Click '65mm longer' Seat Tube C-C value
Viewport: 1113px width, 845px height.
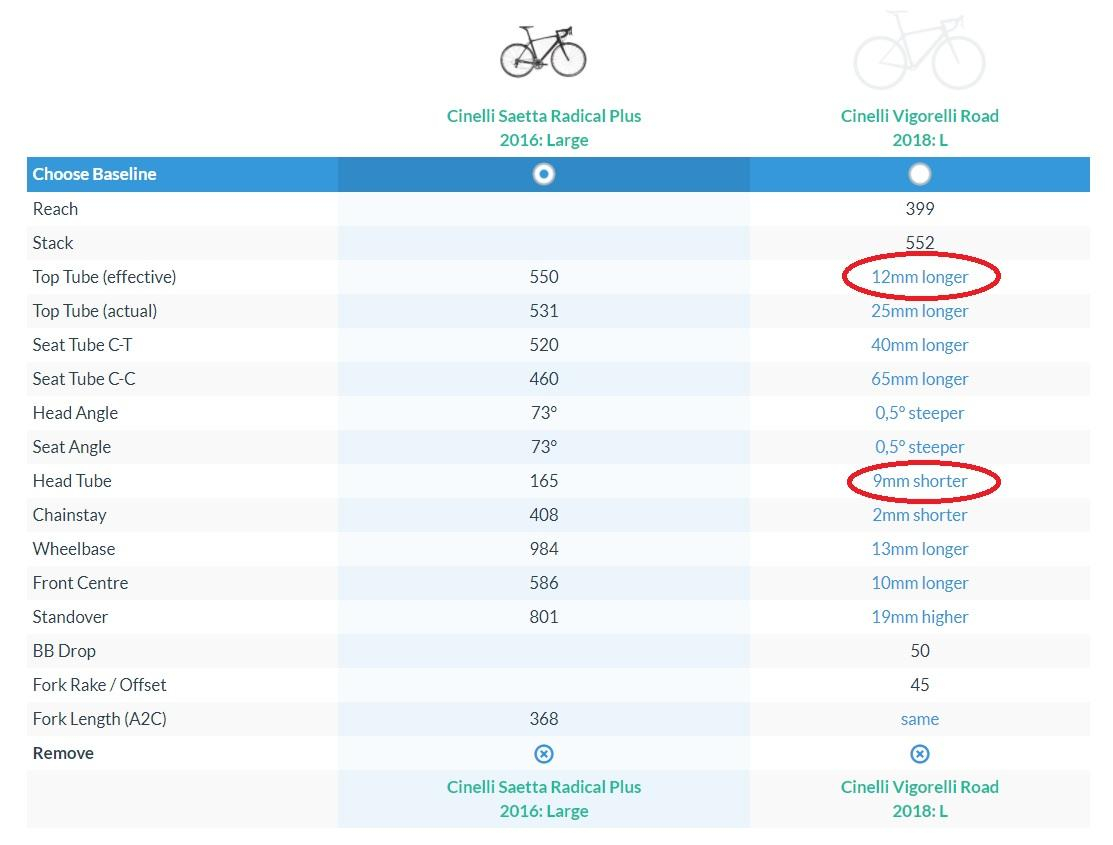919,379
